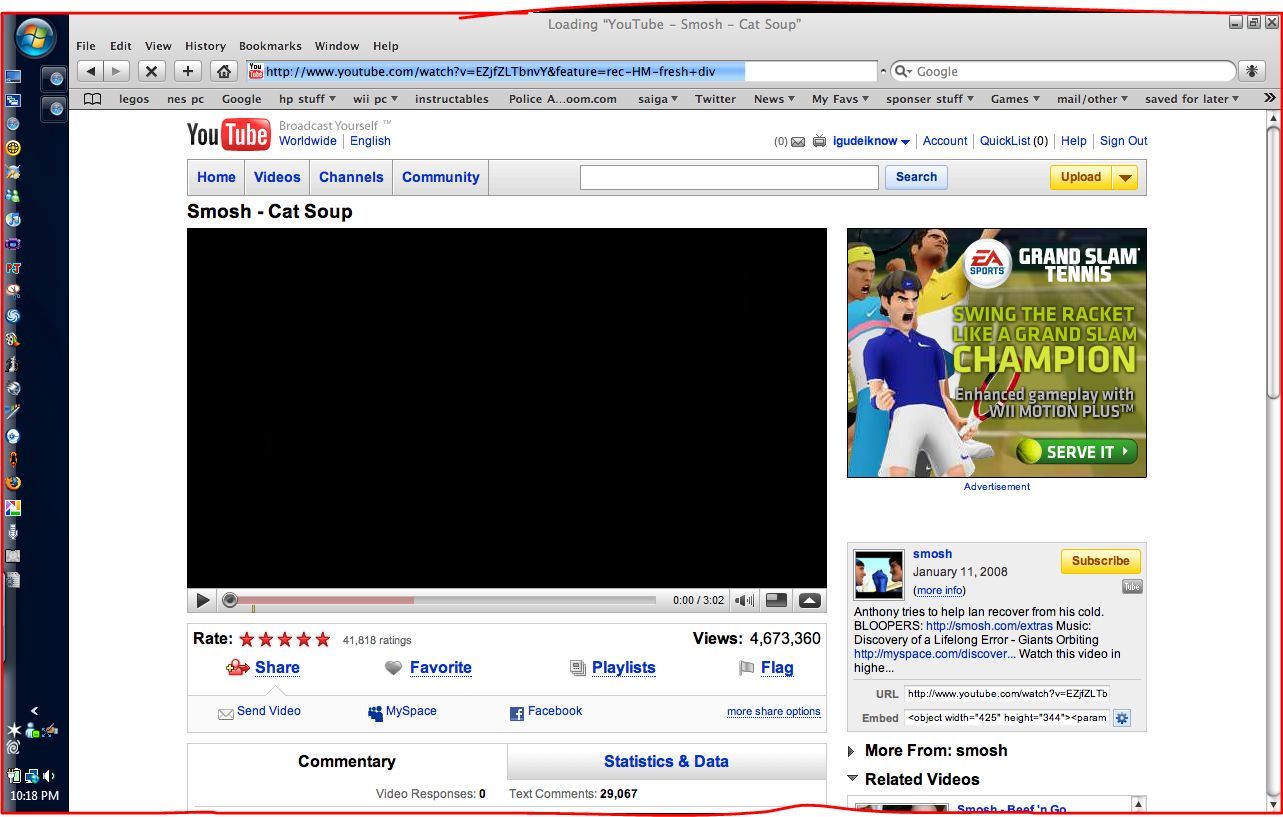Subscribe to the smosh channel
Image resolution: width=1283 pixels, height=817 pixels.
[1099, 561]
